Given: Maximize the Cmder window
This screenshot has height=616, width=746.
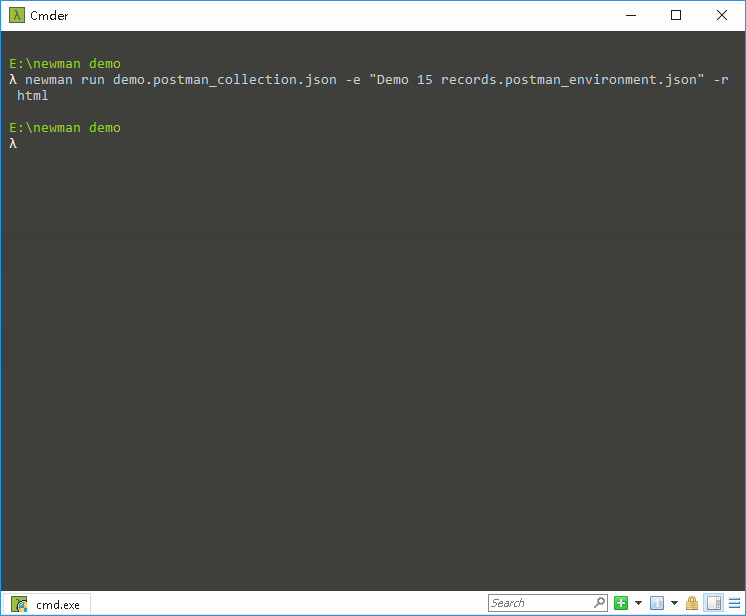Looking at the screenshot, I should [676, 15].
